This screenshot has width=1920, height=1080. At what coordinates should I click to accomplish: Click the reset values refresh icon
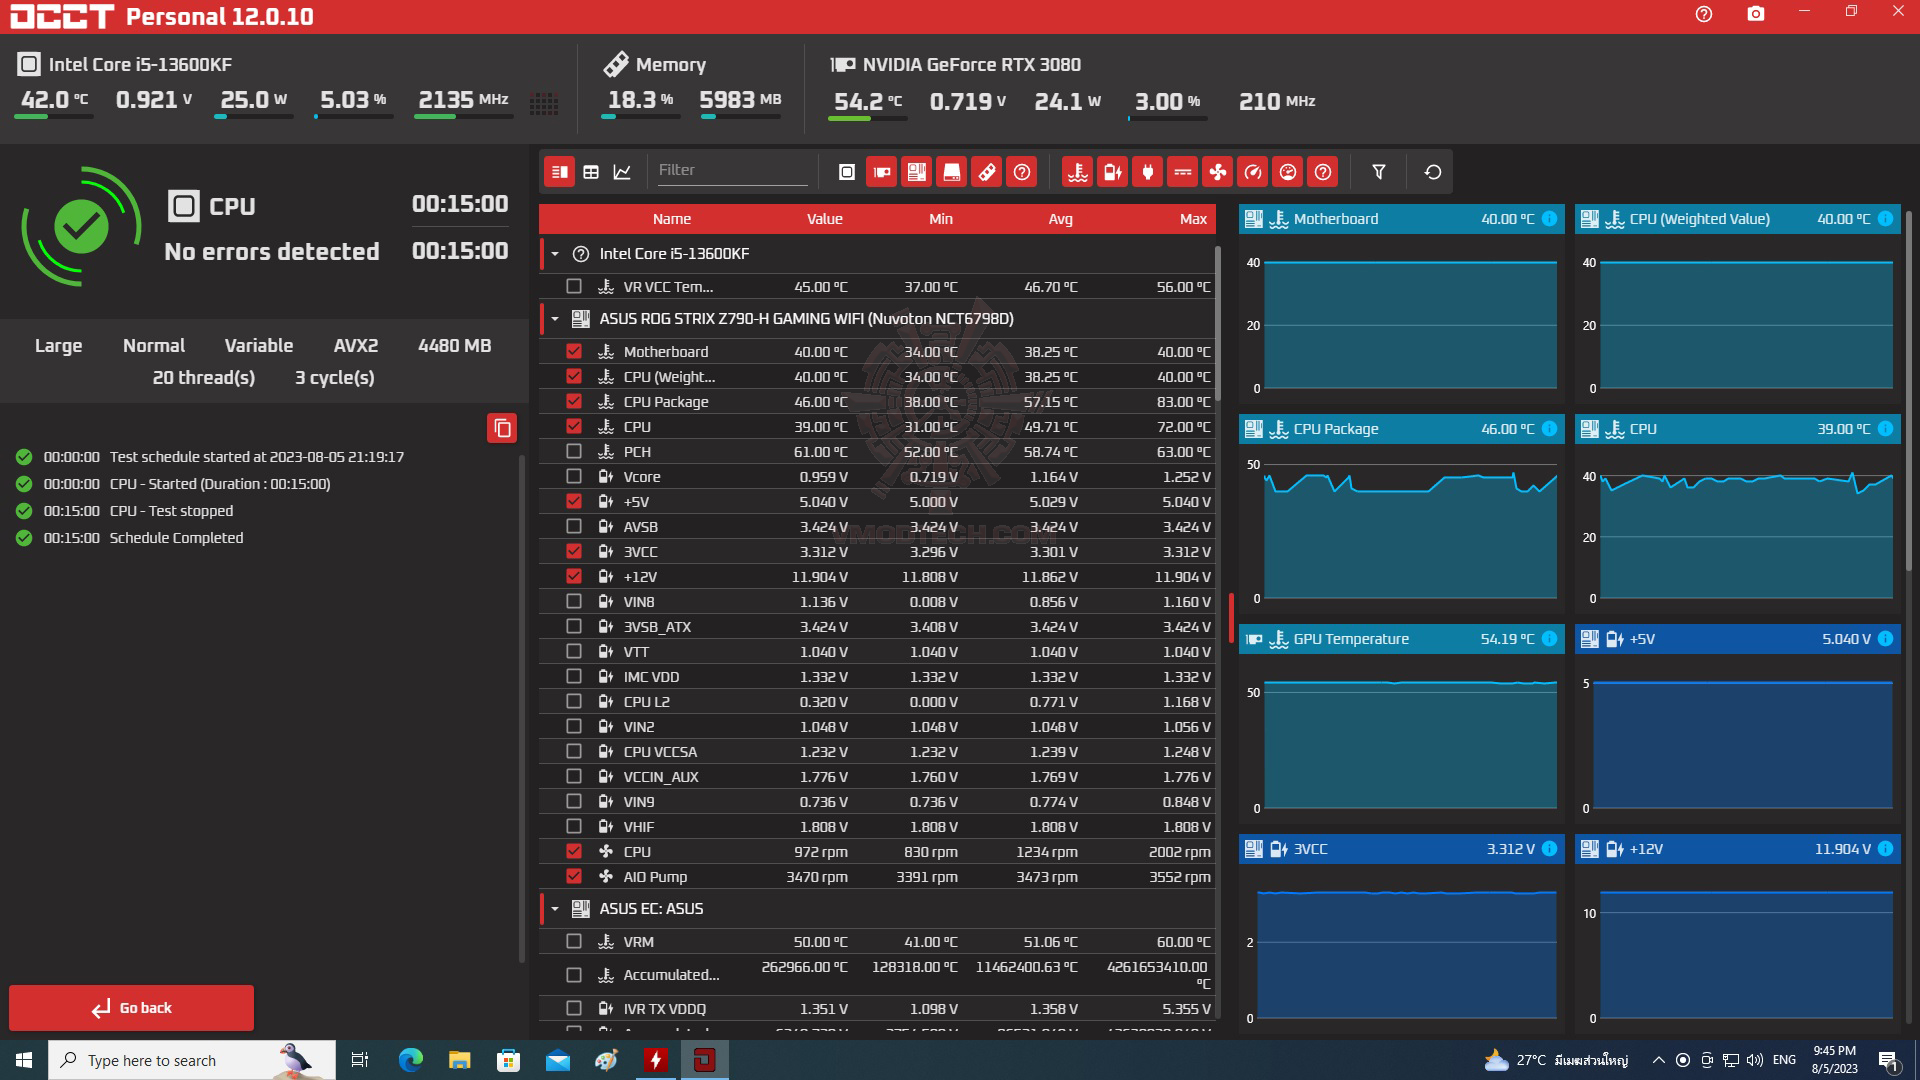(1432, 172)
